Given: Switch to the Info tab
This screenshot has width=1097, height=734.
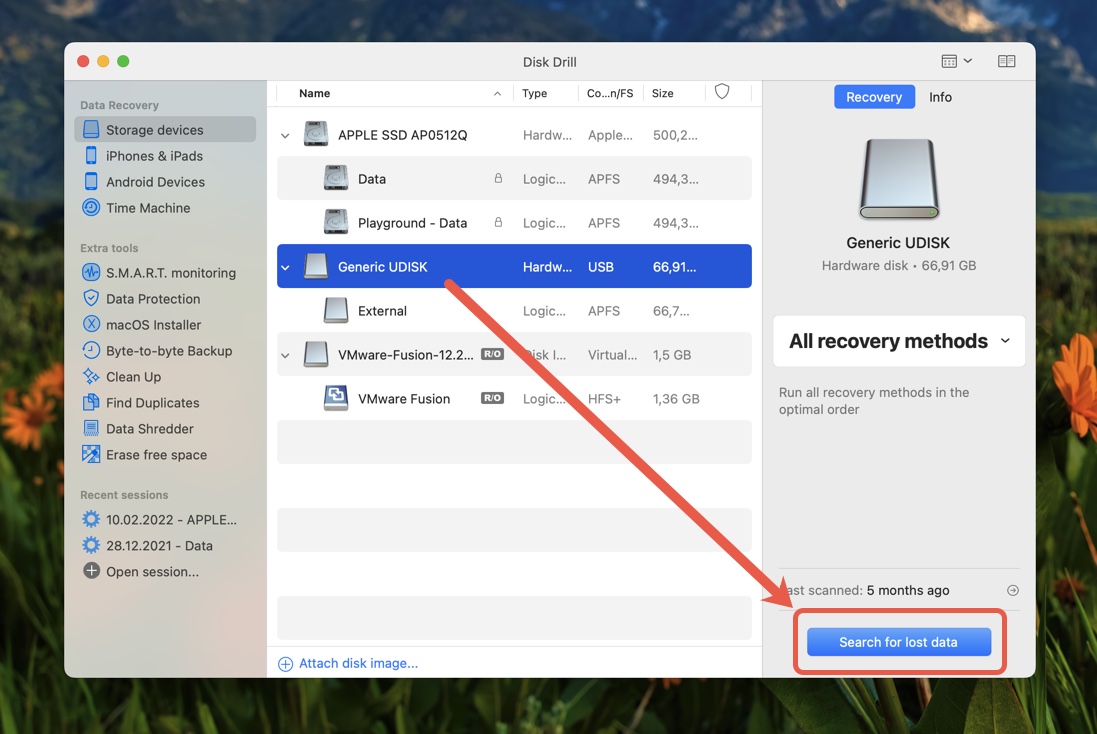Looking at the screenshot, I should click(940, 97).
